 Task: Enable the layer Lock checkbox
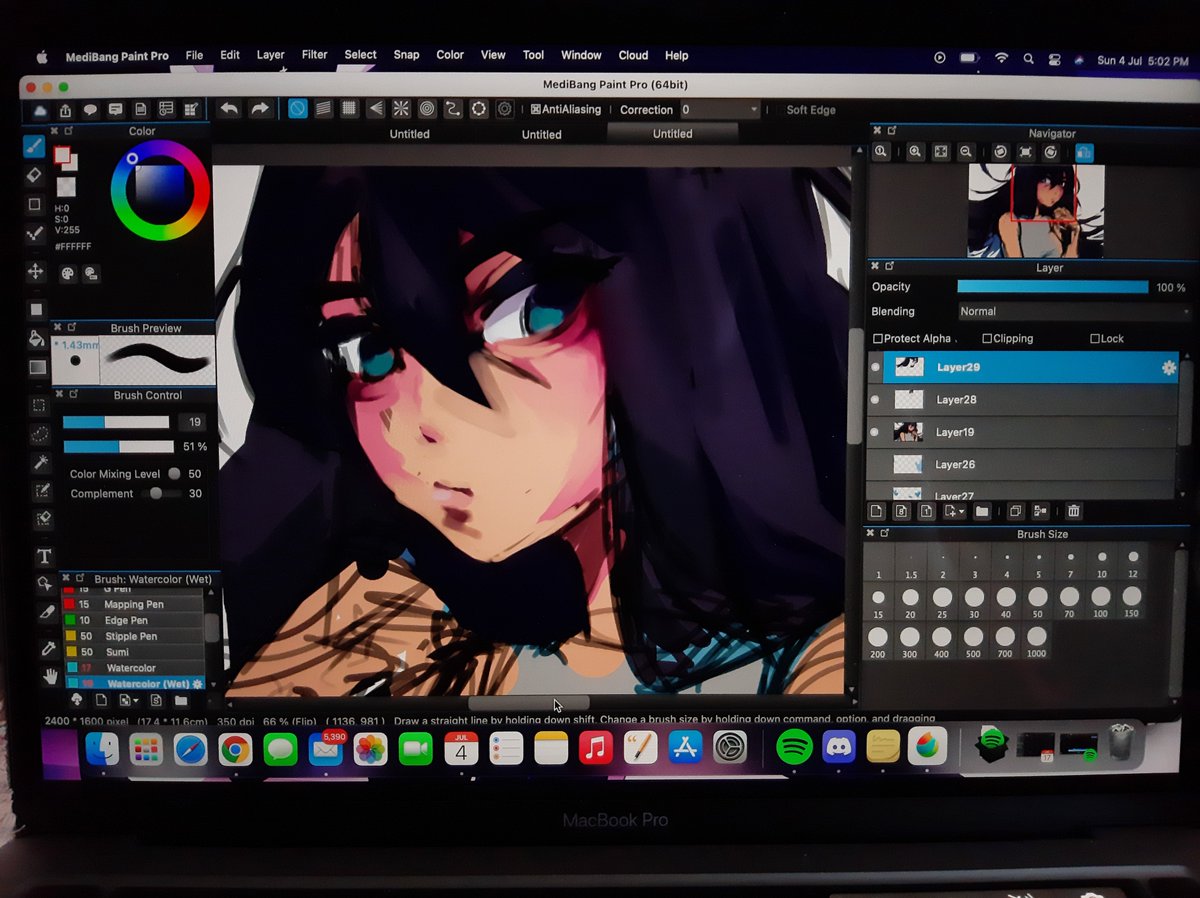[1107, 339]
